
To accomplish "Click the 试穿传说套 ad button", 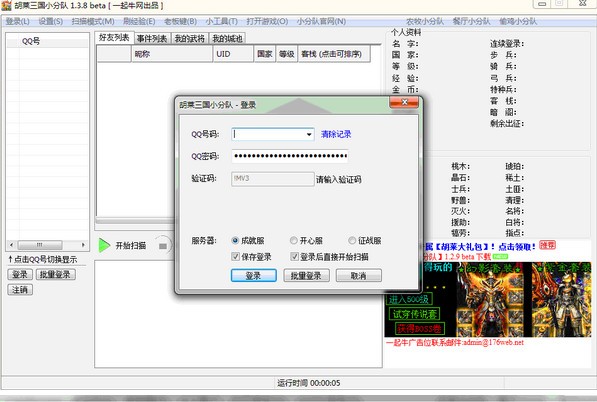I will click(x=415, y=314).
